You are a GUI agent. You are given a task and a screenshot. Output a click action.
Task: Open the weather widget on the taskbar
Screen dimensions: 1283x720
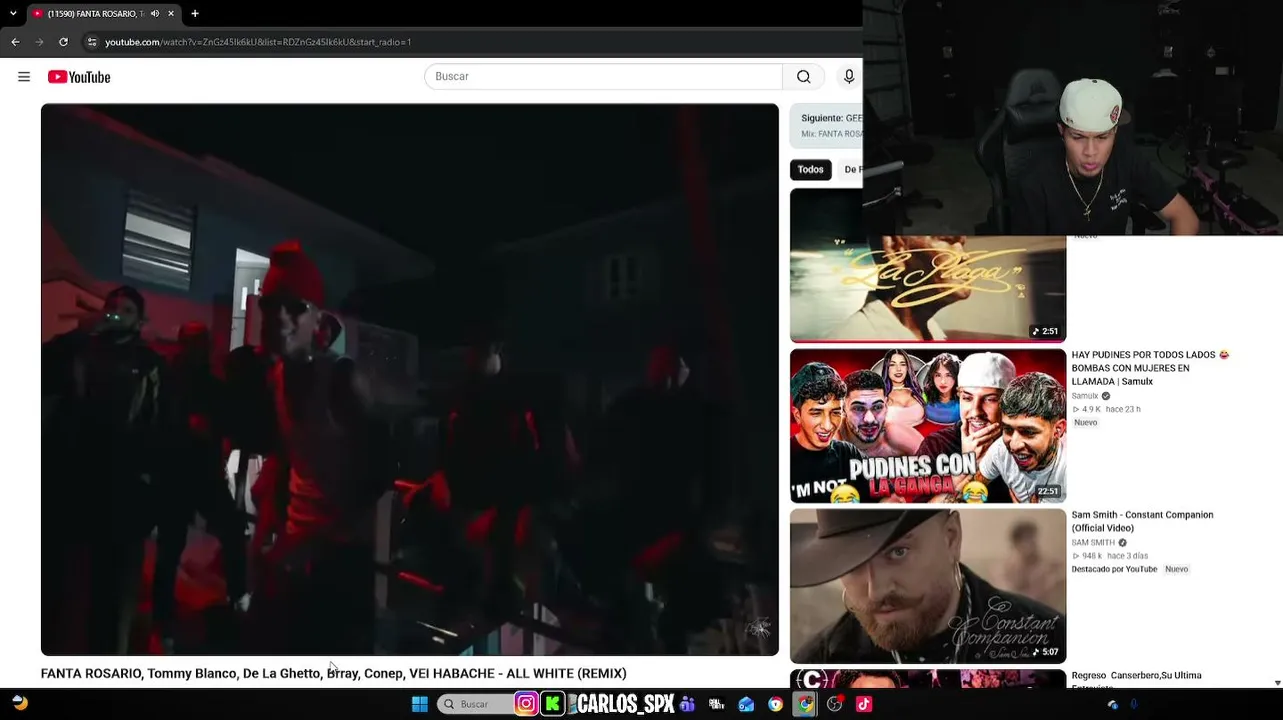[20, 704]
